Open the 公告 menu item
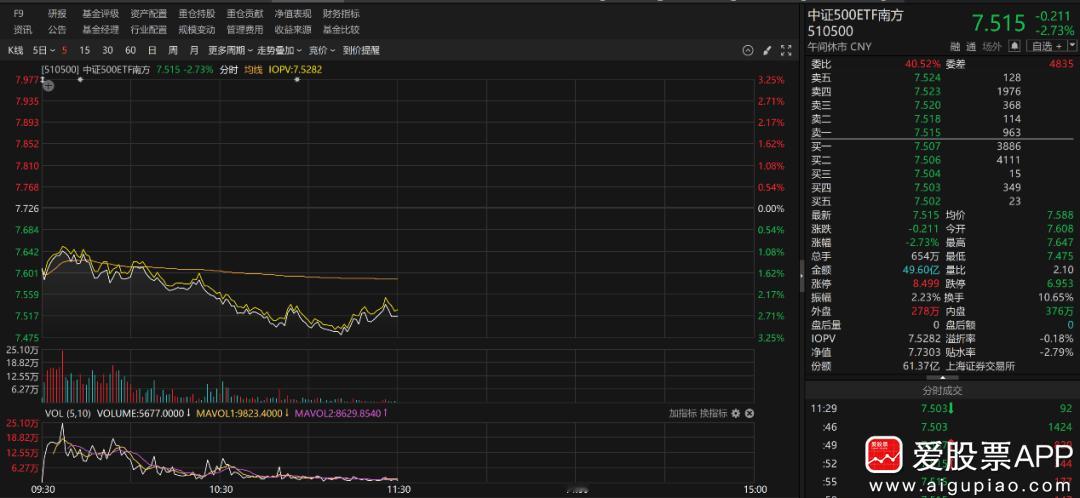 coord(57,30)
